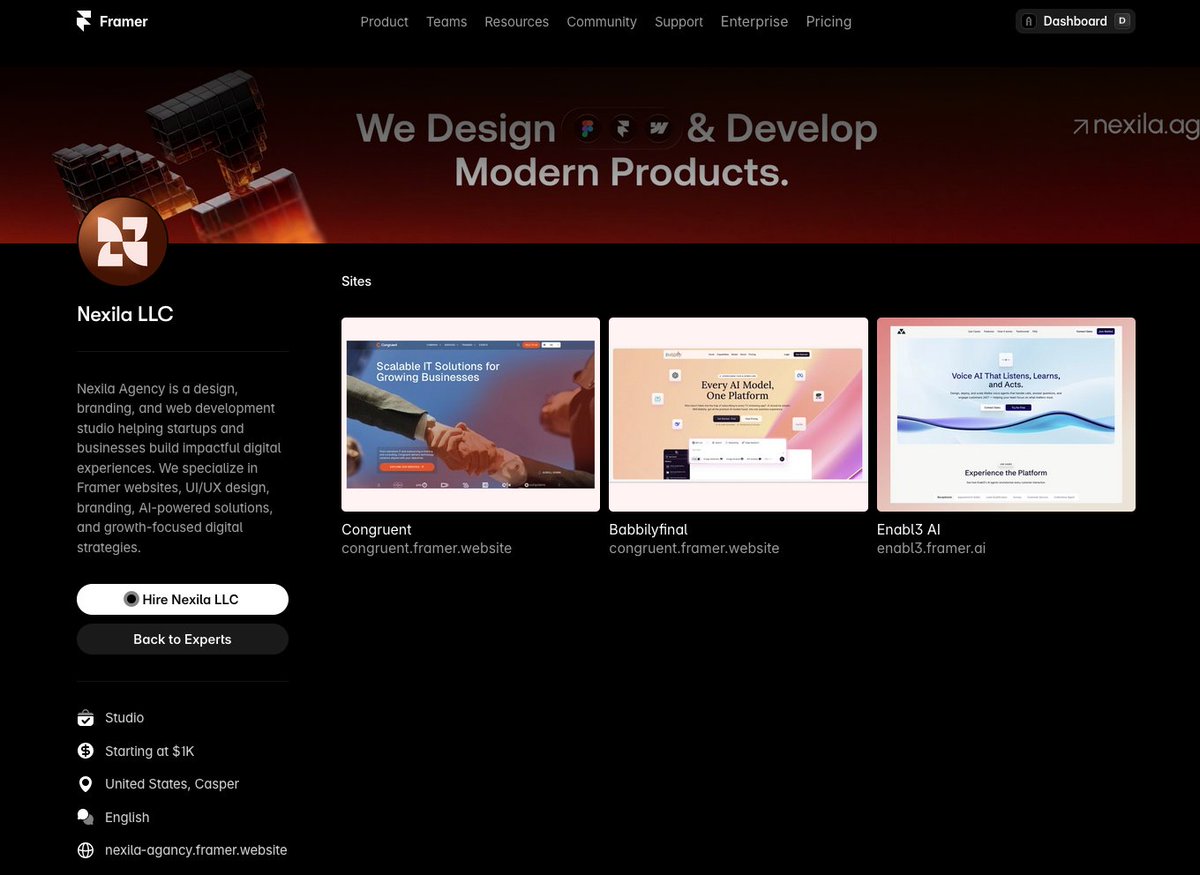Open the Teams menu

446,21
